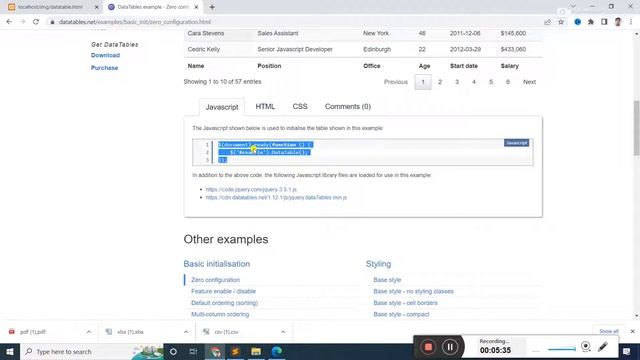Expand options for csv (1).csv download
This screenshot has width=640, height=360.
(283, 332)
